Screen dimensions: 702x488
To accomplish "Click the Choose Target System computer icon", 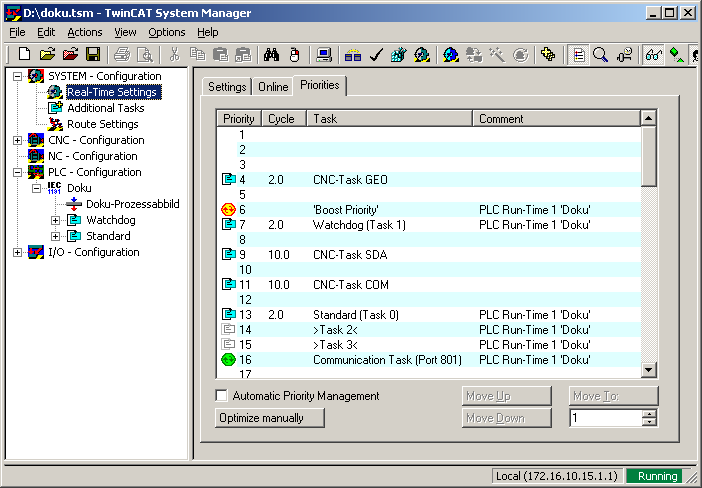I will (x=324, y=55).
